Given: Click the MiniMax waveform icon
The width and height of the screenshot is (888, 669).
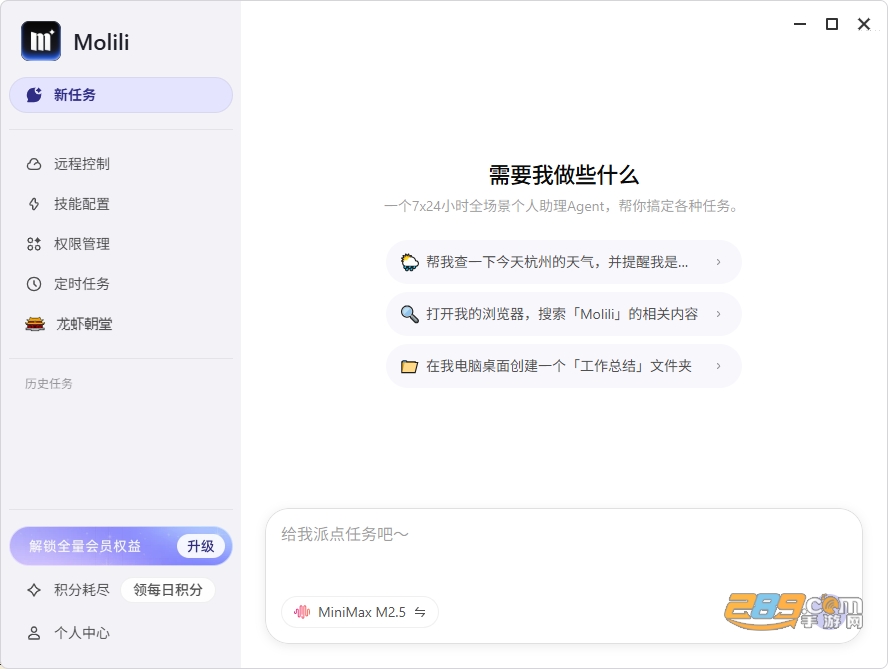Looking at the screenshot, I should pos(302,612).
